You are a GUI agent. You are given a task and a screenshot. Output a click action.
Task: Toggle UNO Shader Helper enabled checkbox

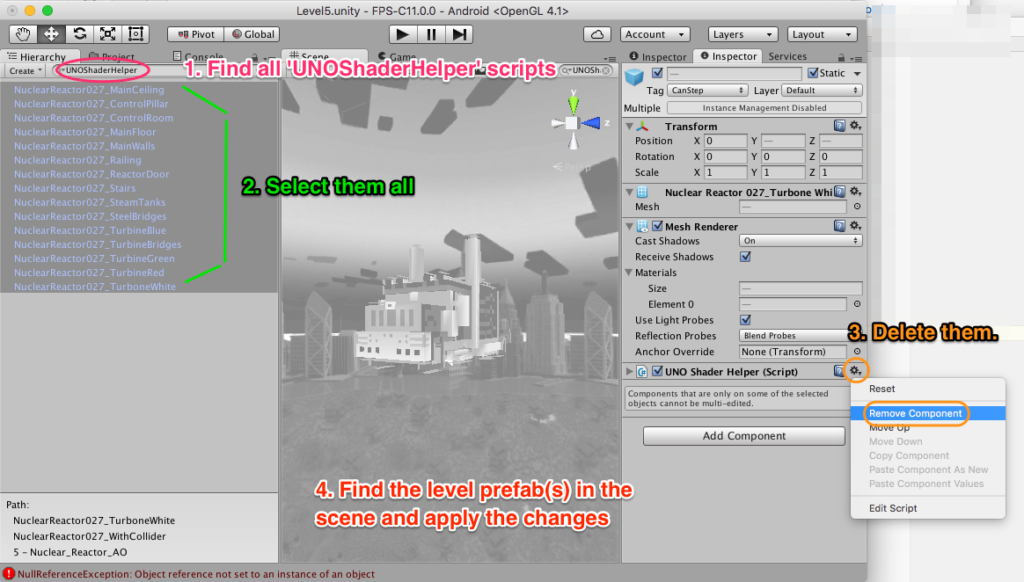click(657, 372)
